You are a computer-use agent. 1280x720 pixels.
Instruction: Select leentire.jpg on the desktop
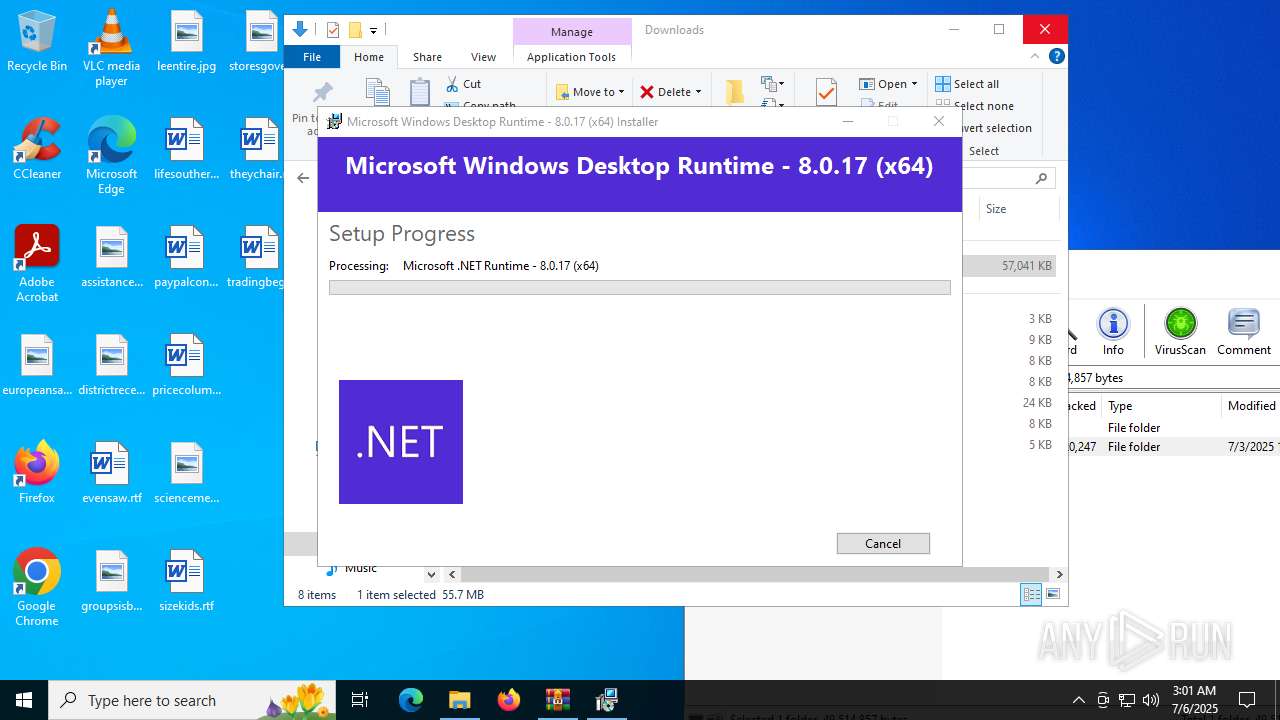pyautogui.click(x=186, y=42)
